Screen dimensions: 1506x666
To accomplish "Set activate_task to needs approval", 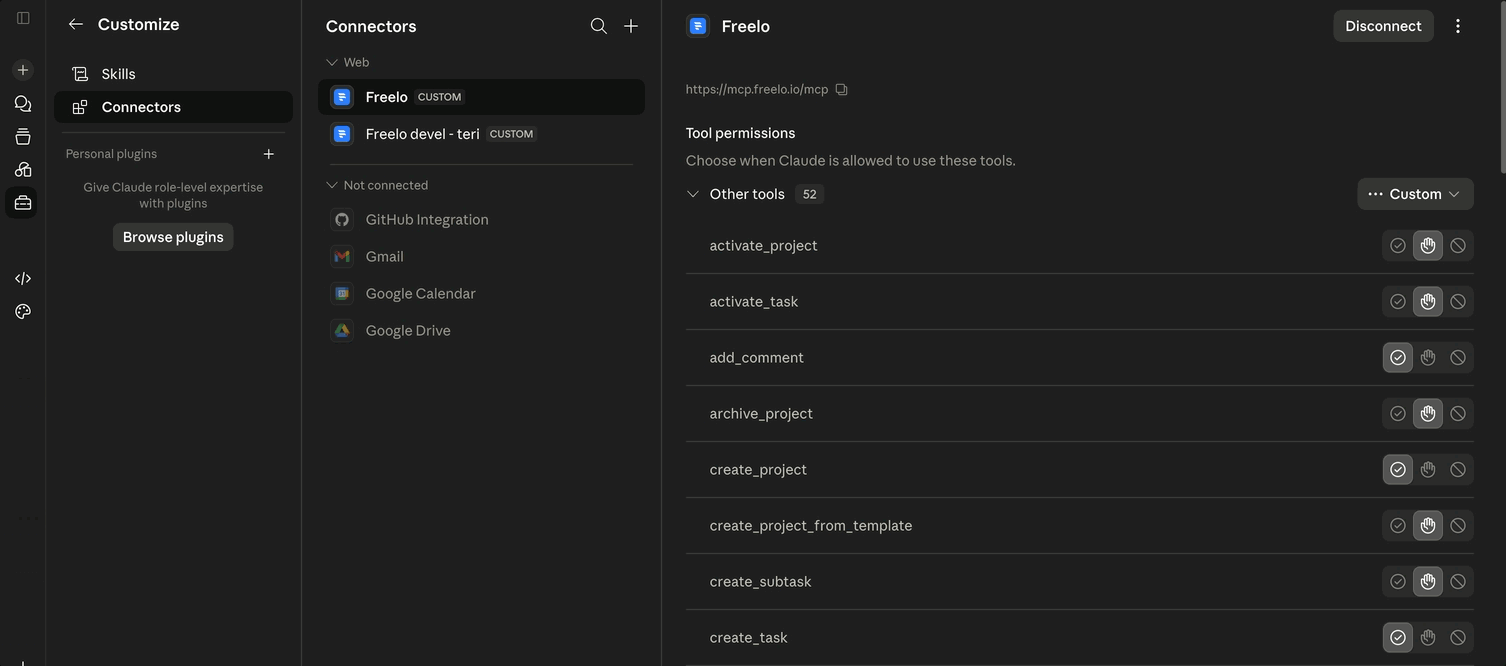I will click(x=1428, y=302).
